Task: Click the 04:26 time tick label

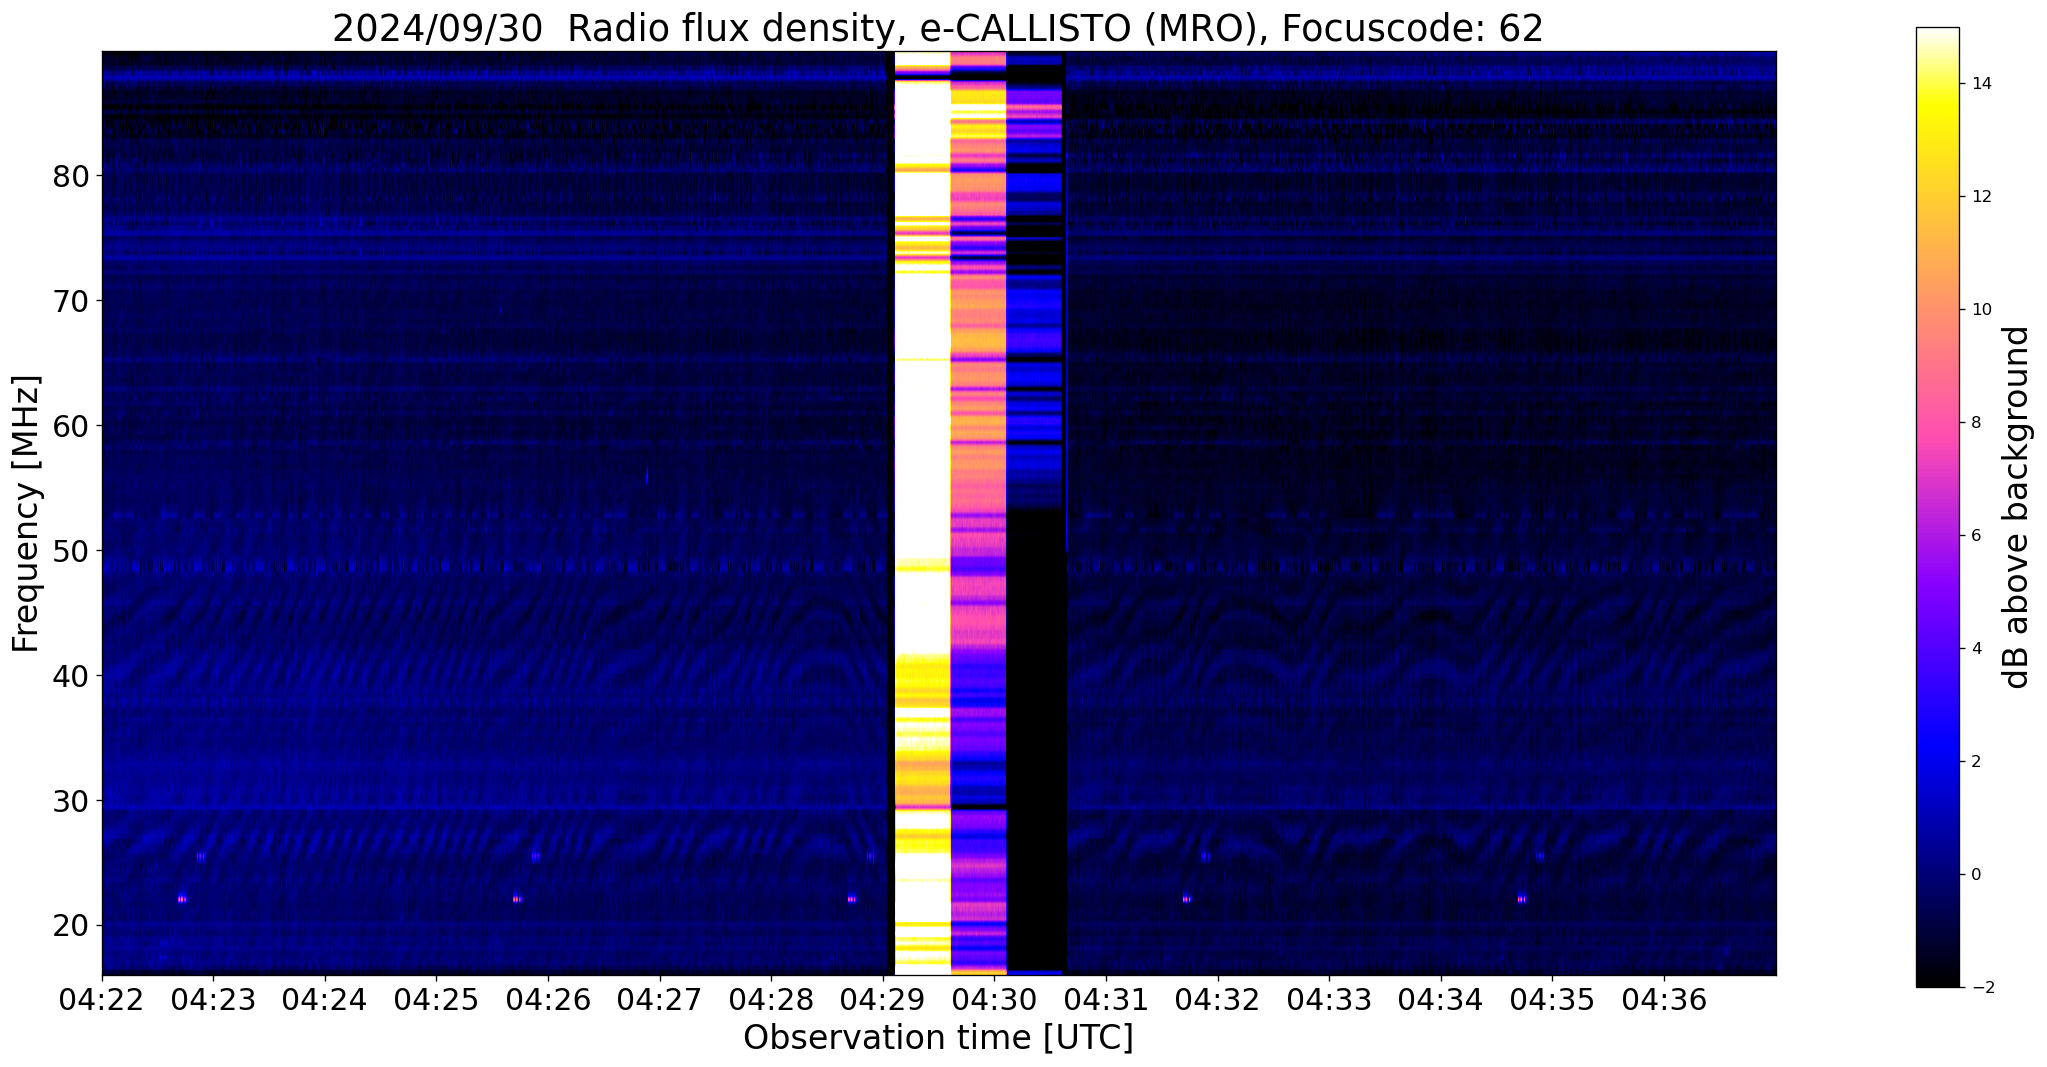Action: click(x=548, y=1000)
